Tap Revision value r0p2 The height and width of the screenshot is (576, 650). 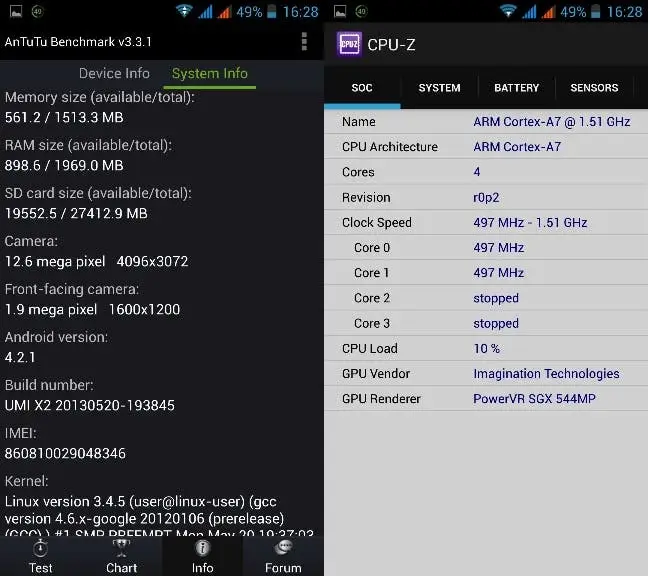(x=486, y=197)
